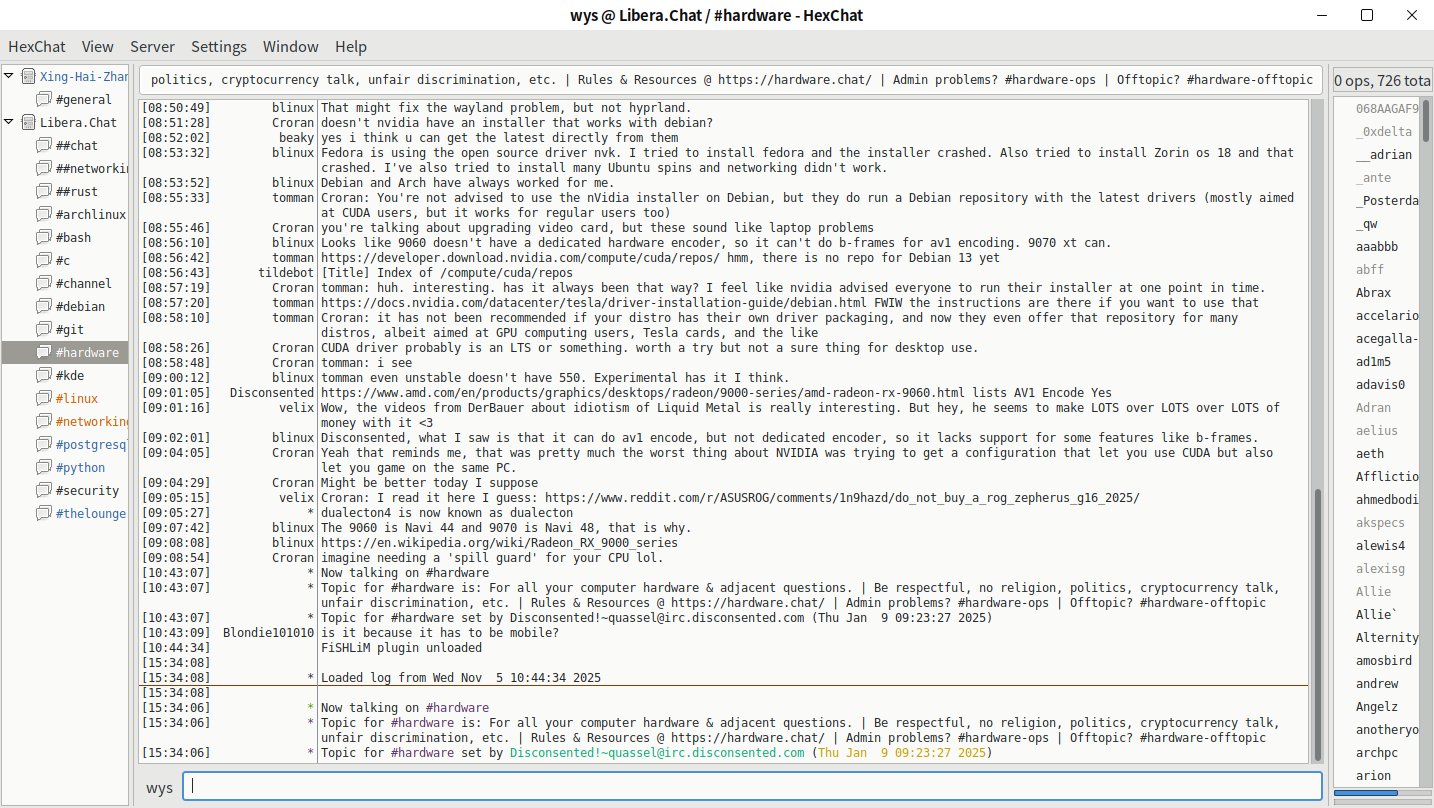
Task: Select user amosbird in the user list
Action: pos(1384,660)
